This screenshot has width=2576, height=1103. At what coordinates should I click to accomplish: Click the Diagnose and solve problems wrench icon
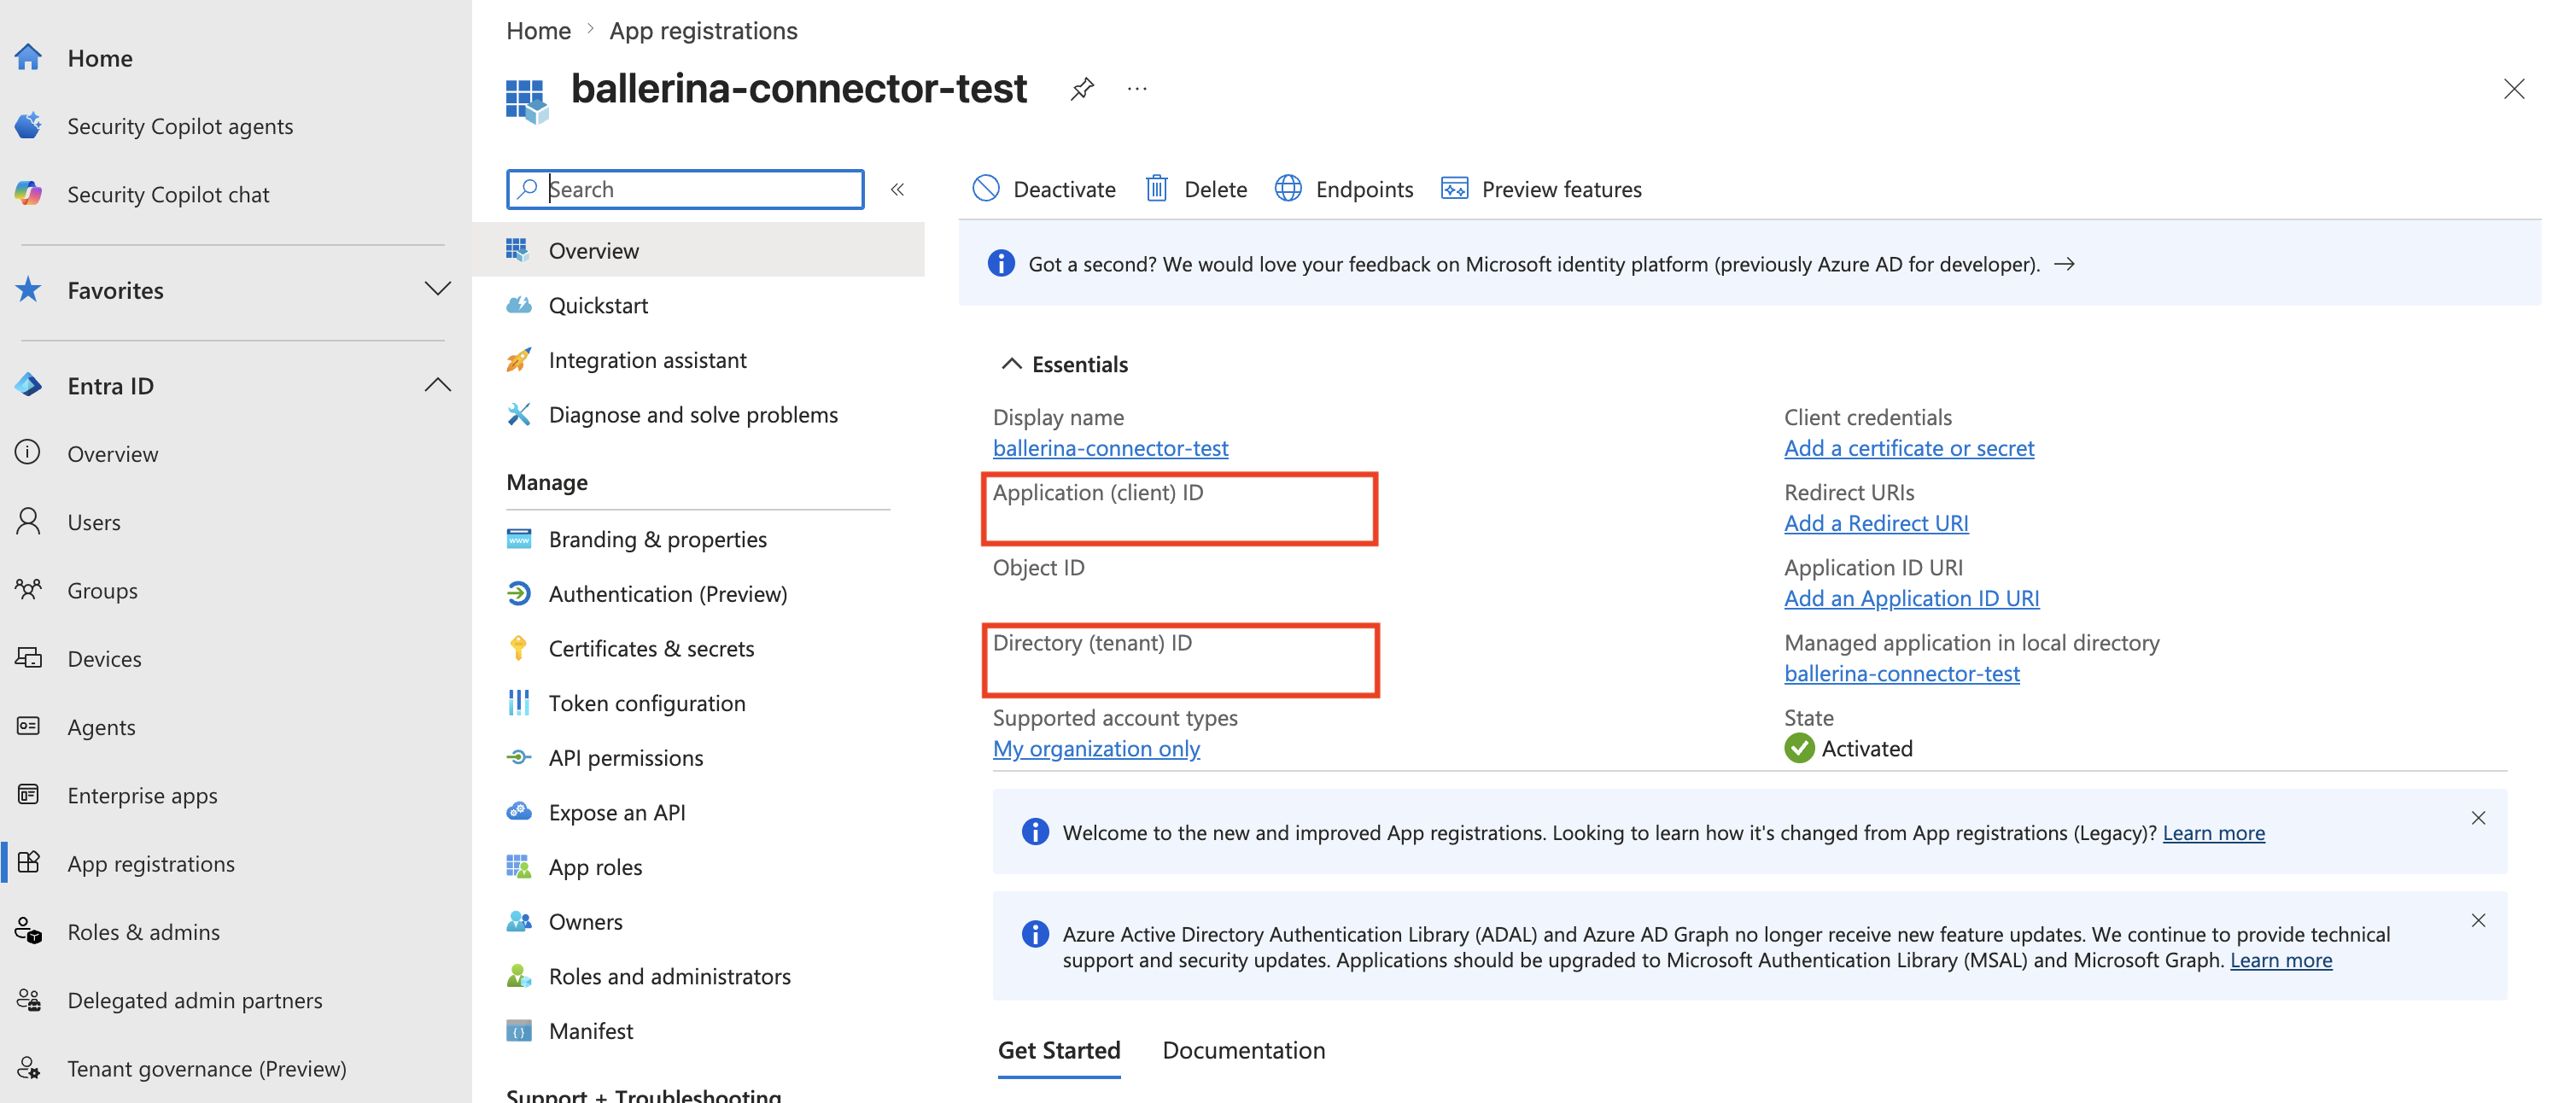click(519, 415)
